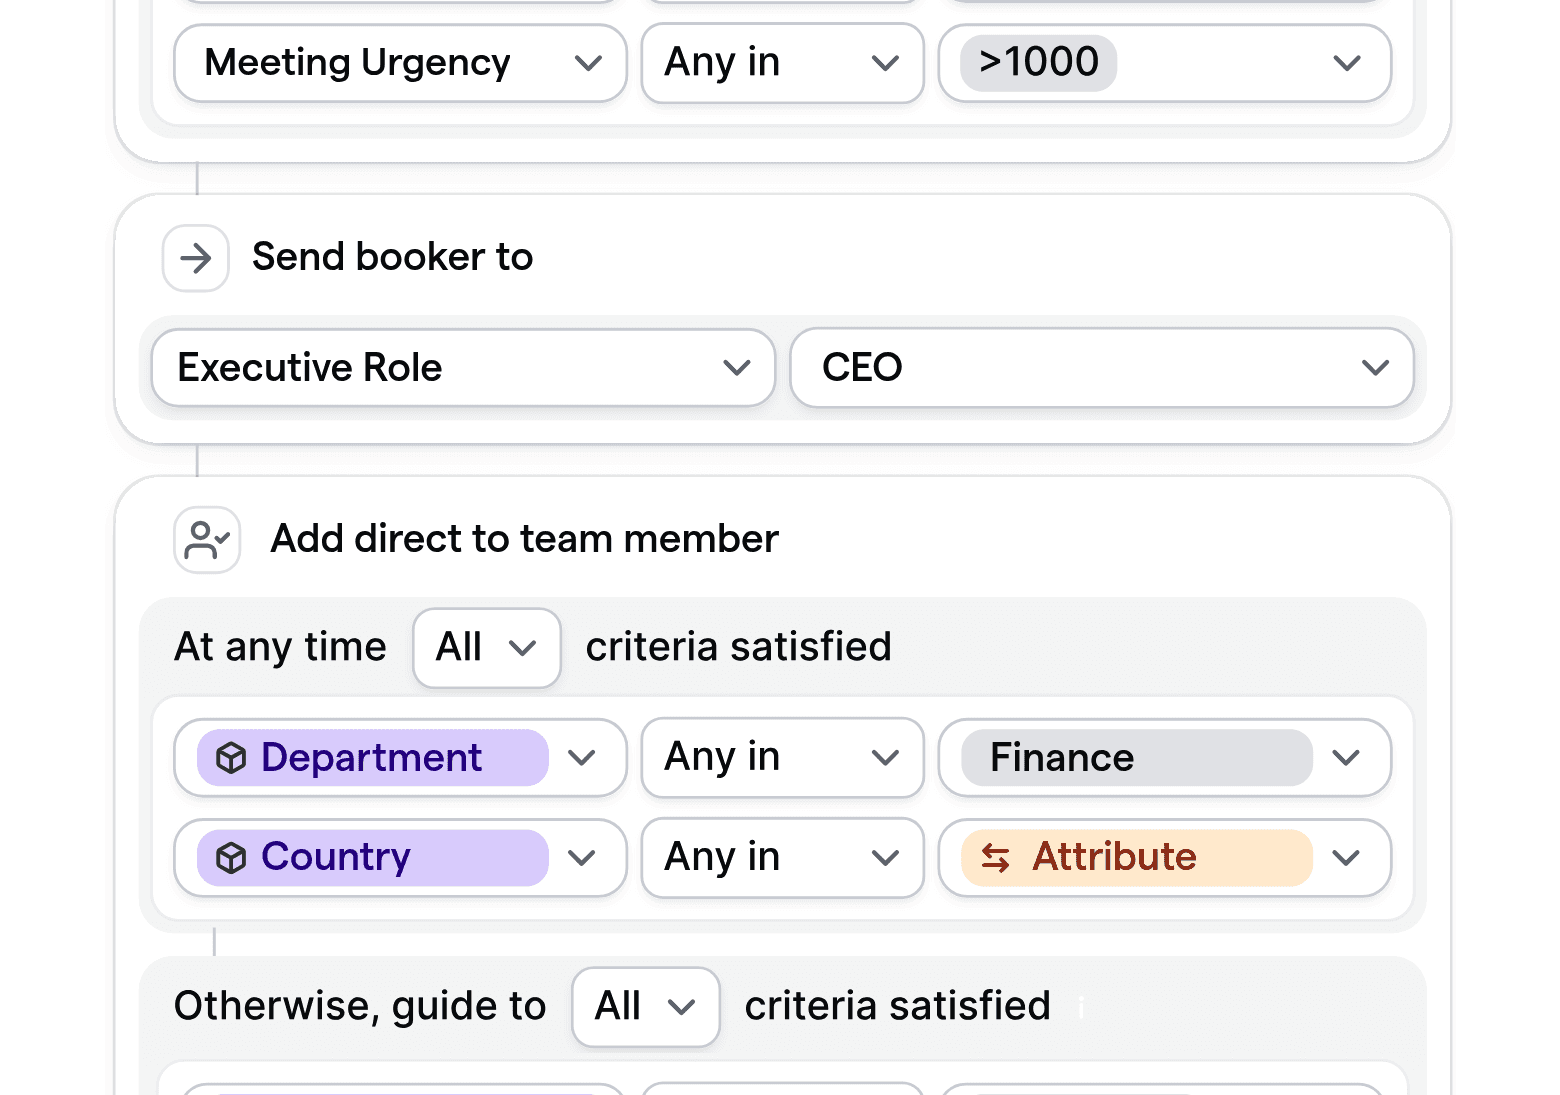The width and height of the screenshot is (1560, 1095).
Task: Click the orange Attribute chip
Action: tap(1113, 857)
